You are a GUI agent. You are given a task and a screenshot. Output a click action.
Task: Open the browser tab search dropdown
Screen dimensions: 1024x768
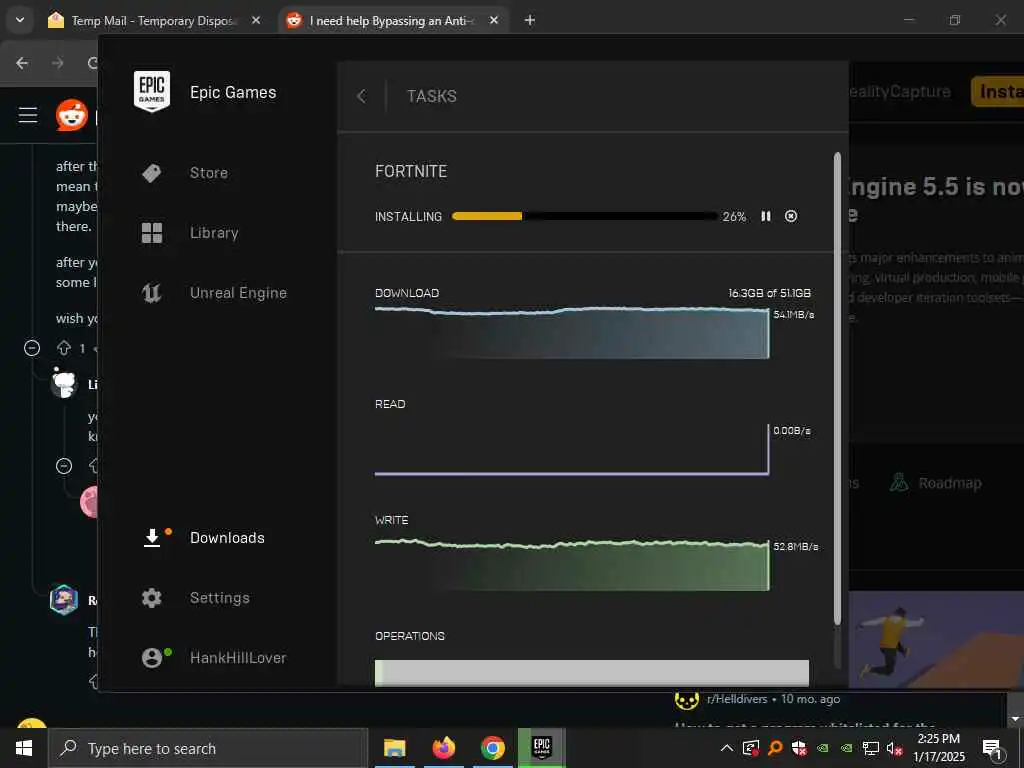tap(20, 20)
